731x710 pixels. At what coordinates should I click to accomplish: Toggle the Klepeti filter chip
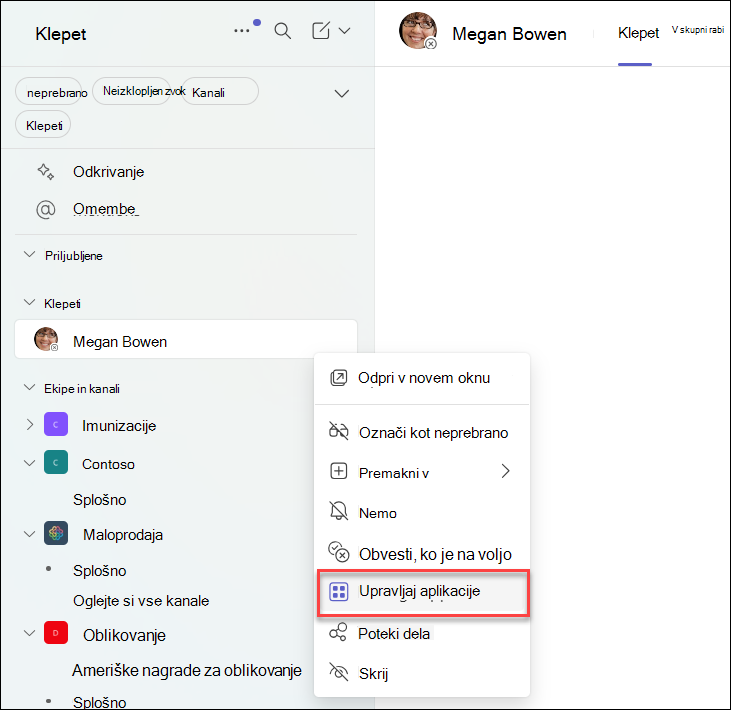(x=43, y=124)
